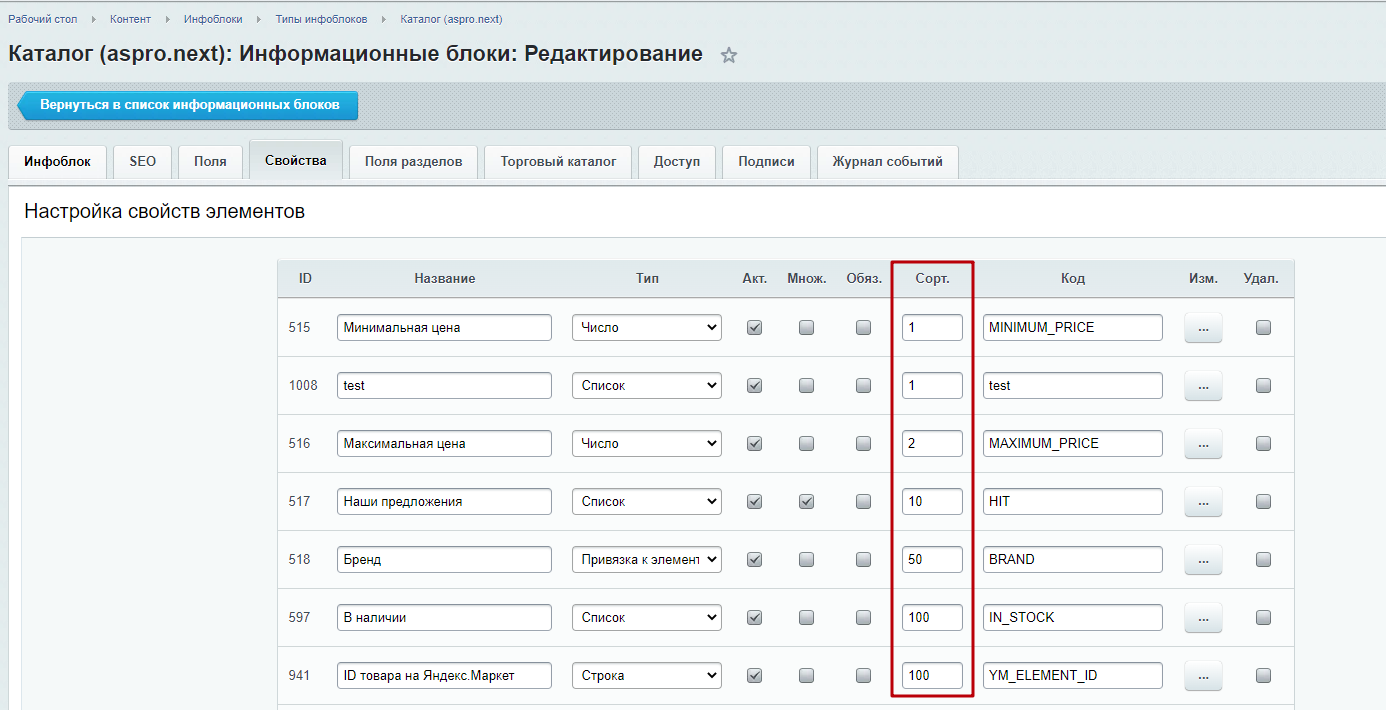1386x710 pixels.
Task: Switch to the Торговый каталог tab
Action: click(x=558, y=161)
